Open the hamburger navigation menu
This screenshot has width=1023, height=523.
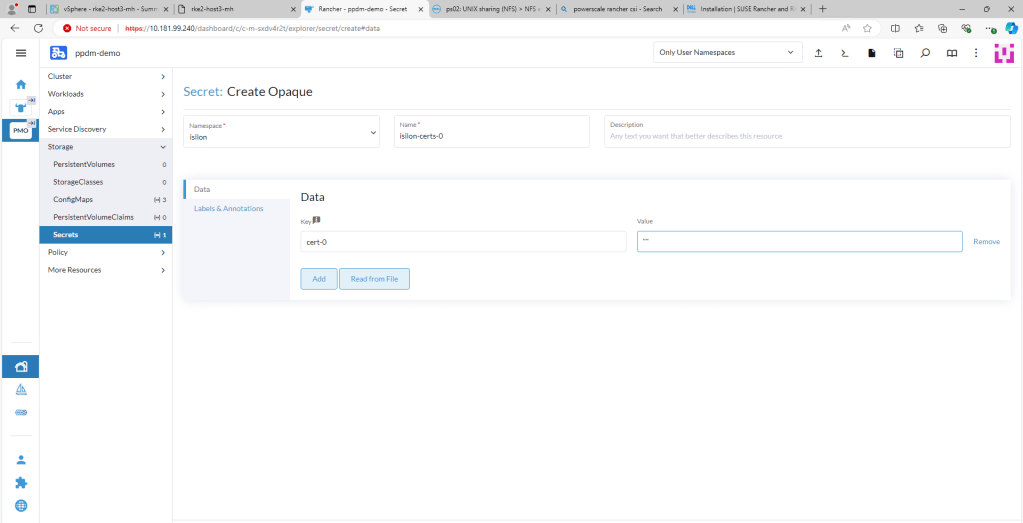(21, 52)
